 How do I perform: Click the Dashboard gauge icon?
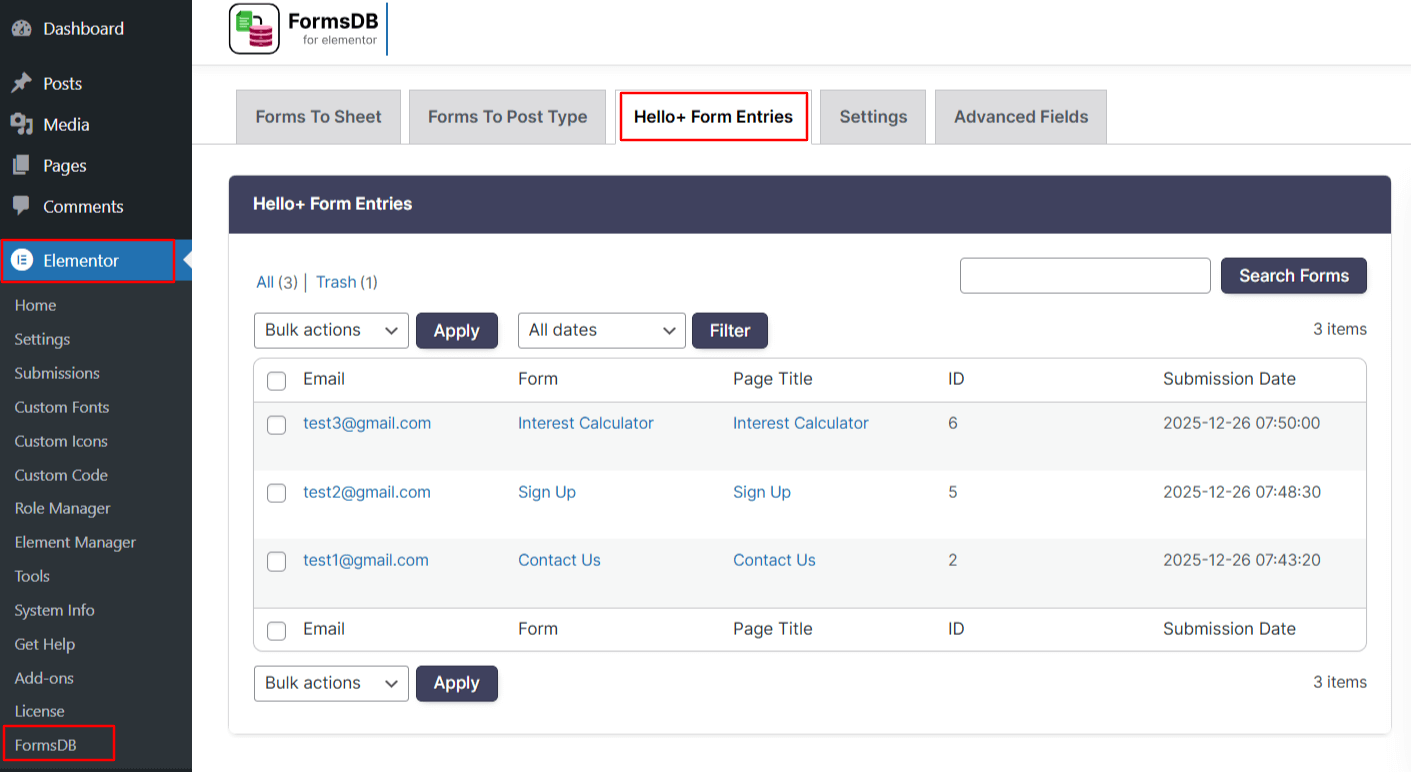21,28
